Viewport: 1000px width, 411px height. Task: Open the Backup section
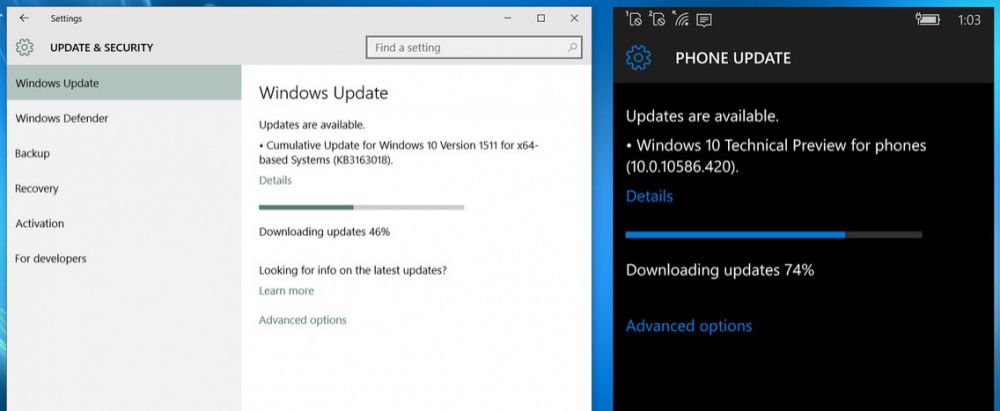click(124, 153)
